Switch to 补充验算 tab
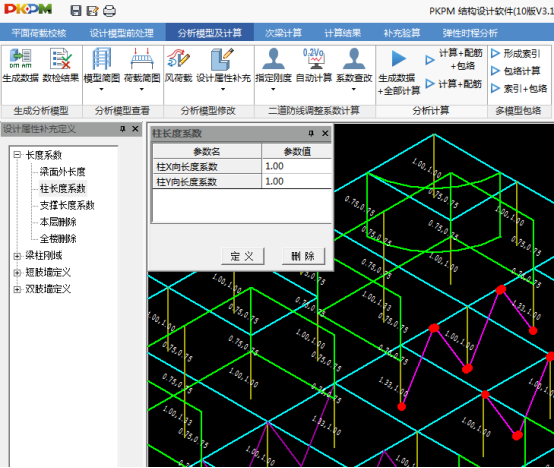Image resolution: width=554 pixels, height=468 pixels. pyautogui.click(x=402, y=33)
